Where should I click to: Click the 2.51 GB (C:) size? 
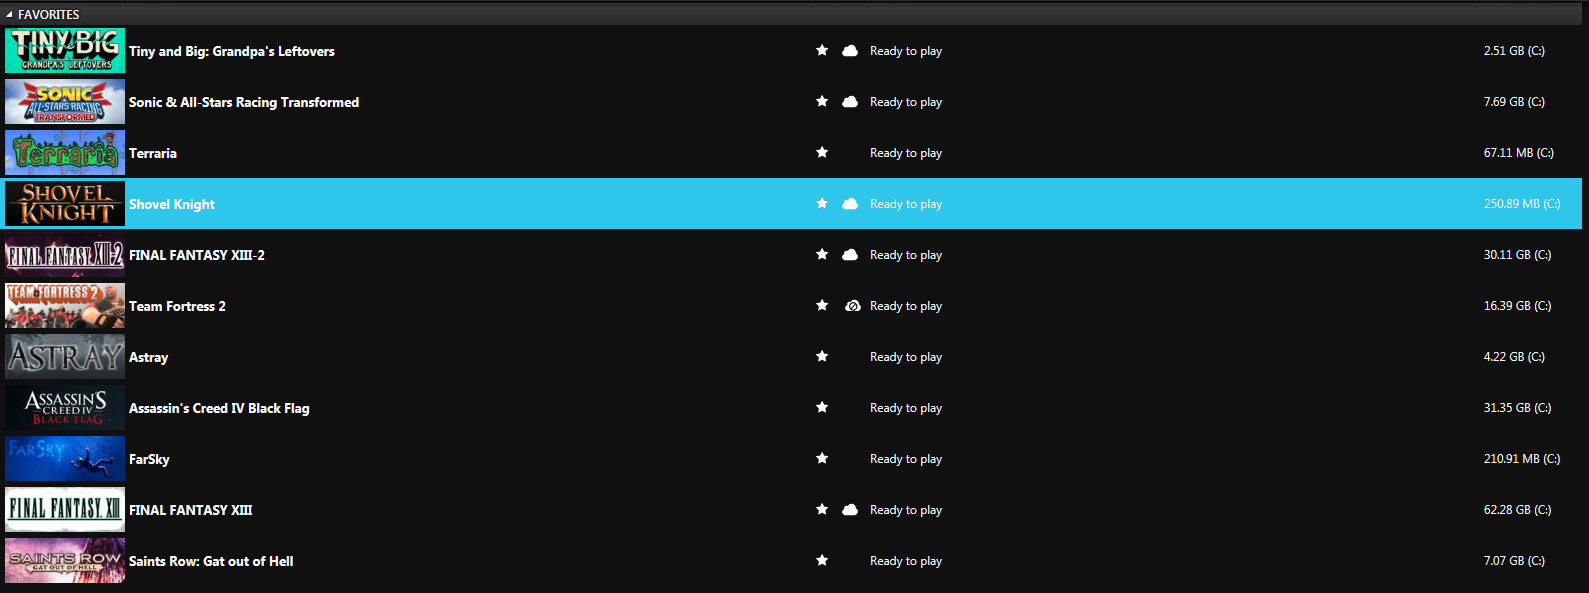coord(1514,51)
